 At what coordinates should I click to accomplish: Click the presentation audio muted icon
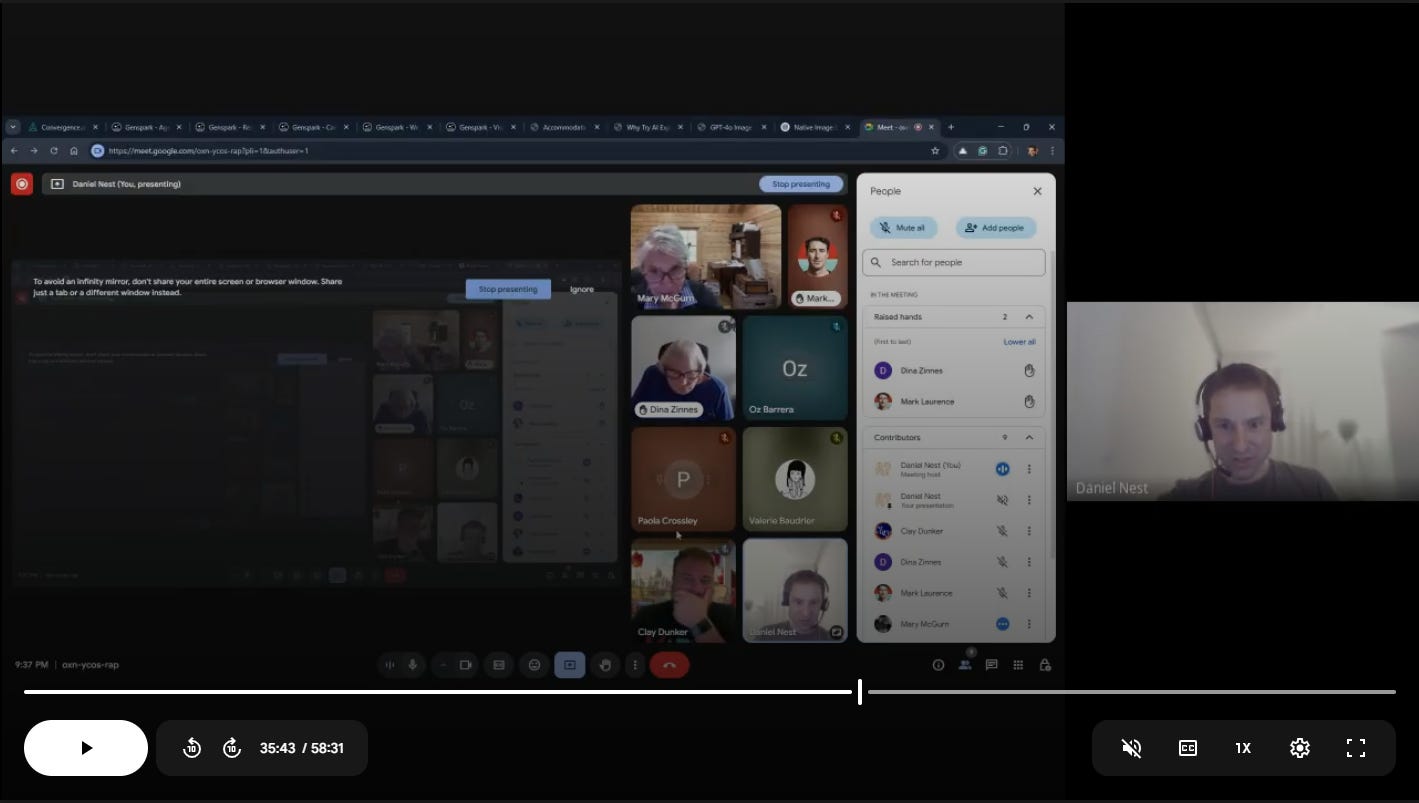click(1002, 500)
